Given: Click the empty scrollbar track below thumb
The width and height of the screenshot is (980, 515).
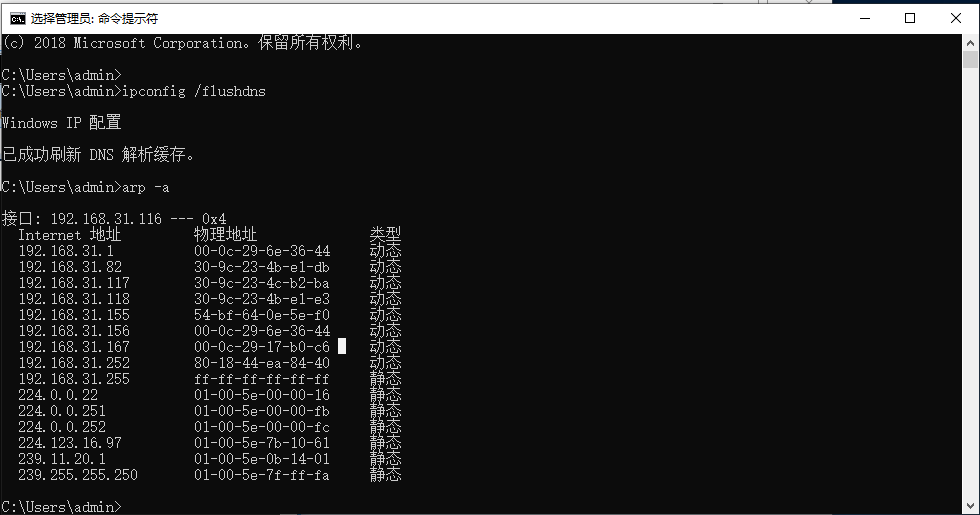Looking at the screenshot, I should pos(970,281).
